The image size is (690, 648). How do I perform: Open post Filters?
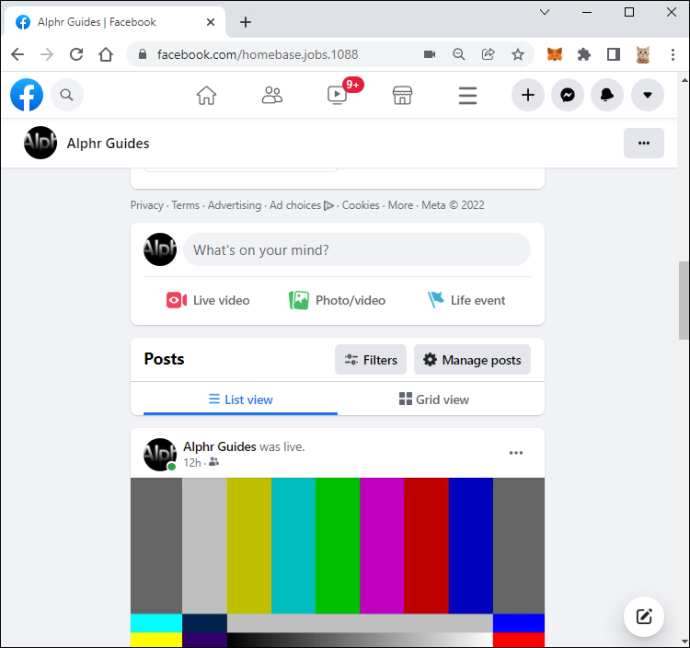point(371,360)
